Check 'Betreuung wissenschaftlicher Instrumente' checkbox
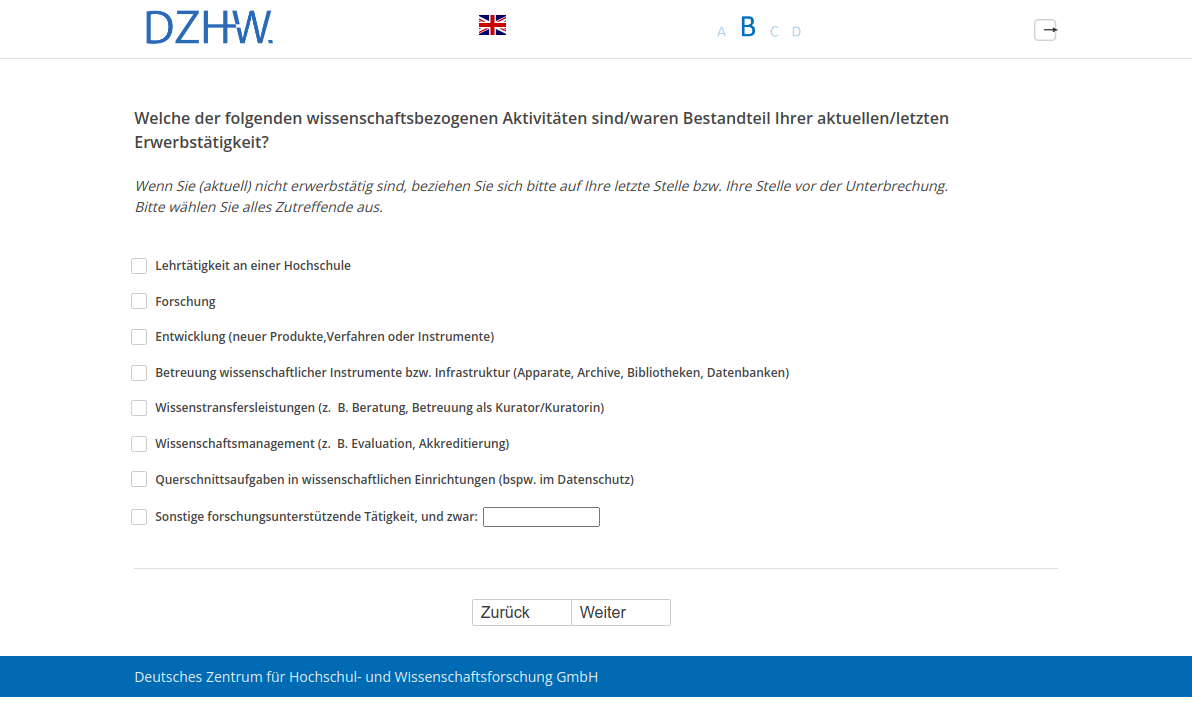 139,373
